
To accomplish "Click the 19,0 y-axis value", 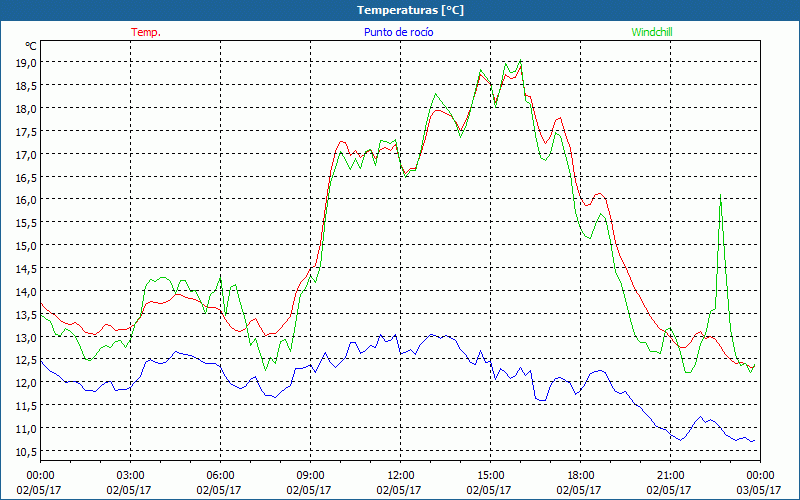I will tap(27, 63).
